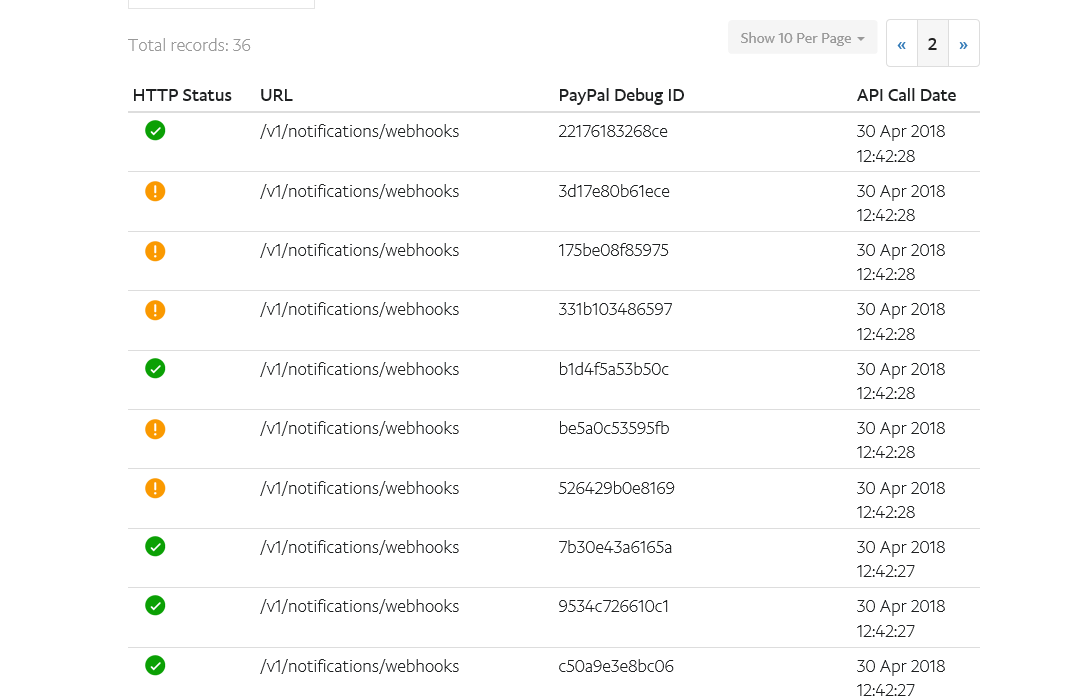Click the URL column header

click(x=276, y=96)
